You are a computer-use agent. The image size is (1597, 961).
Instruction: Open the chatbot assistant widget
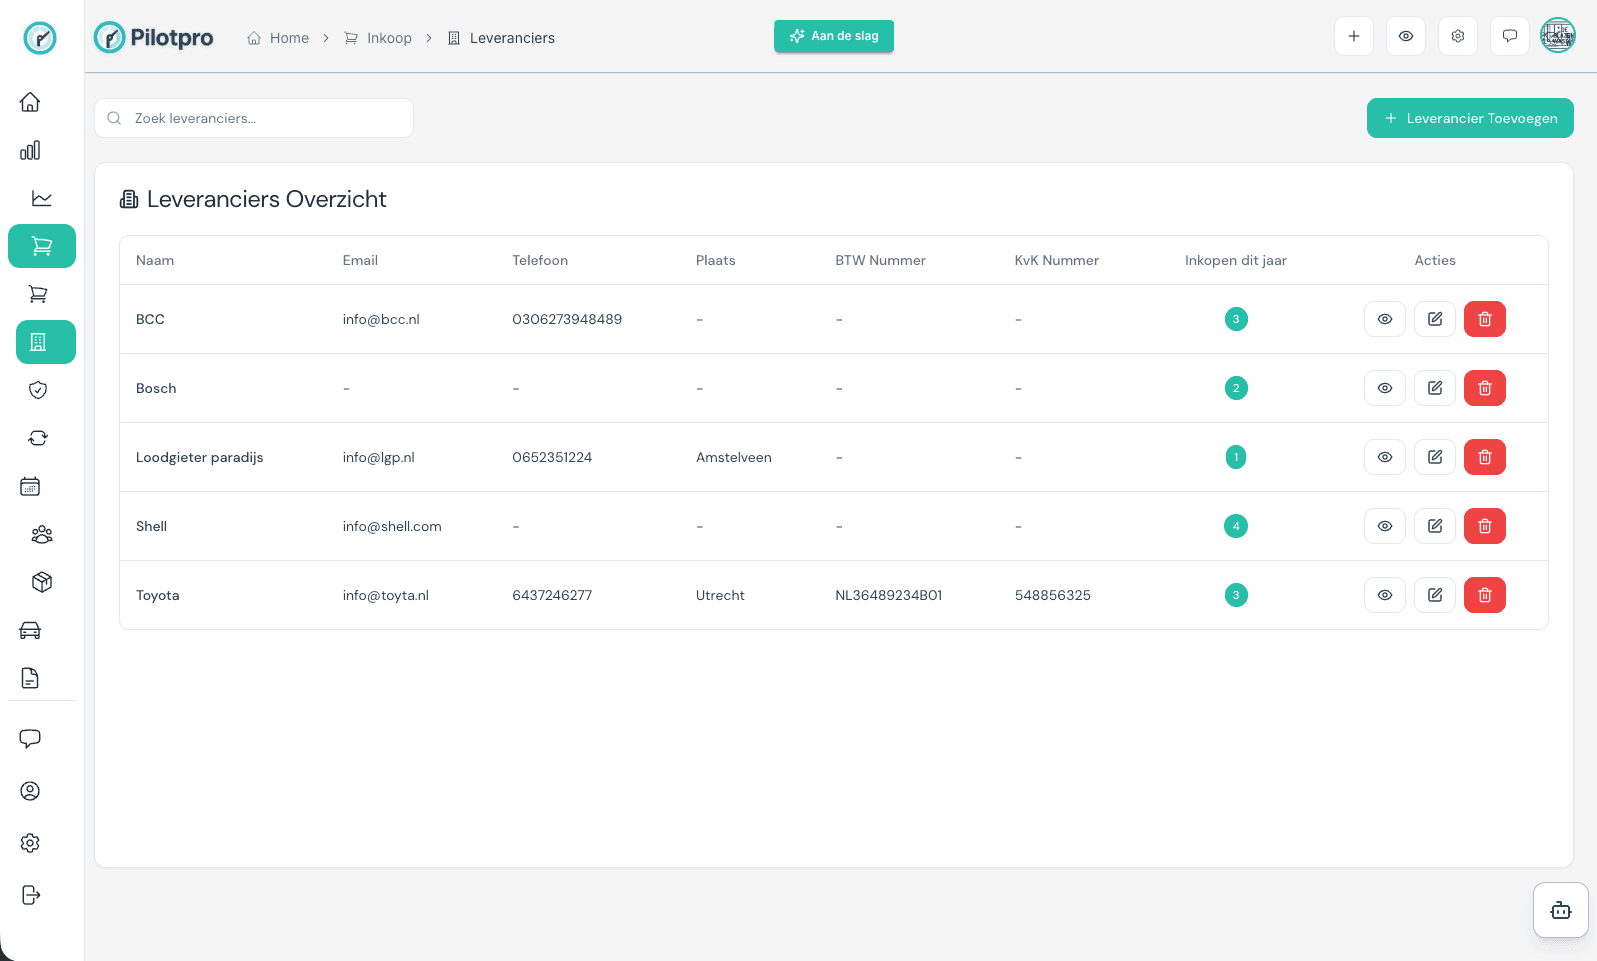(1560, 910)
